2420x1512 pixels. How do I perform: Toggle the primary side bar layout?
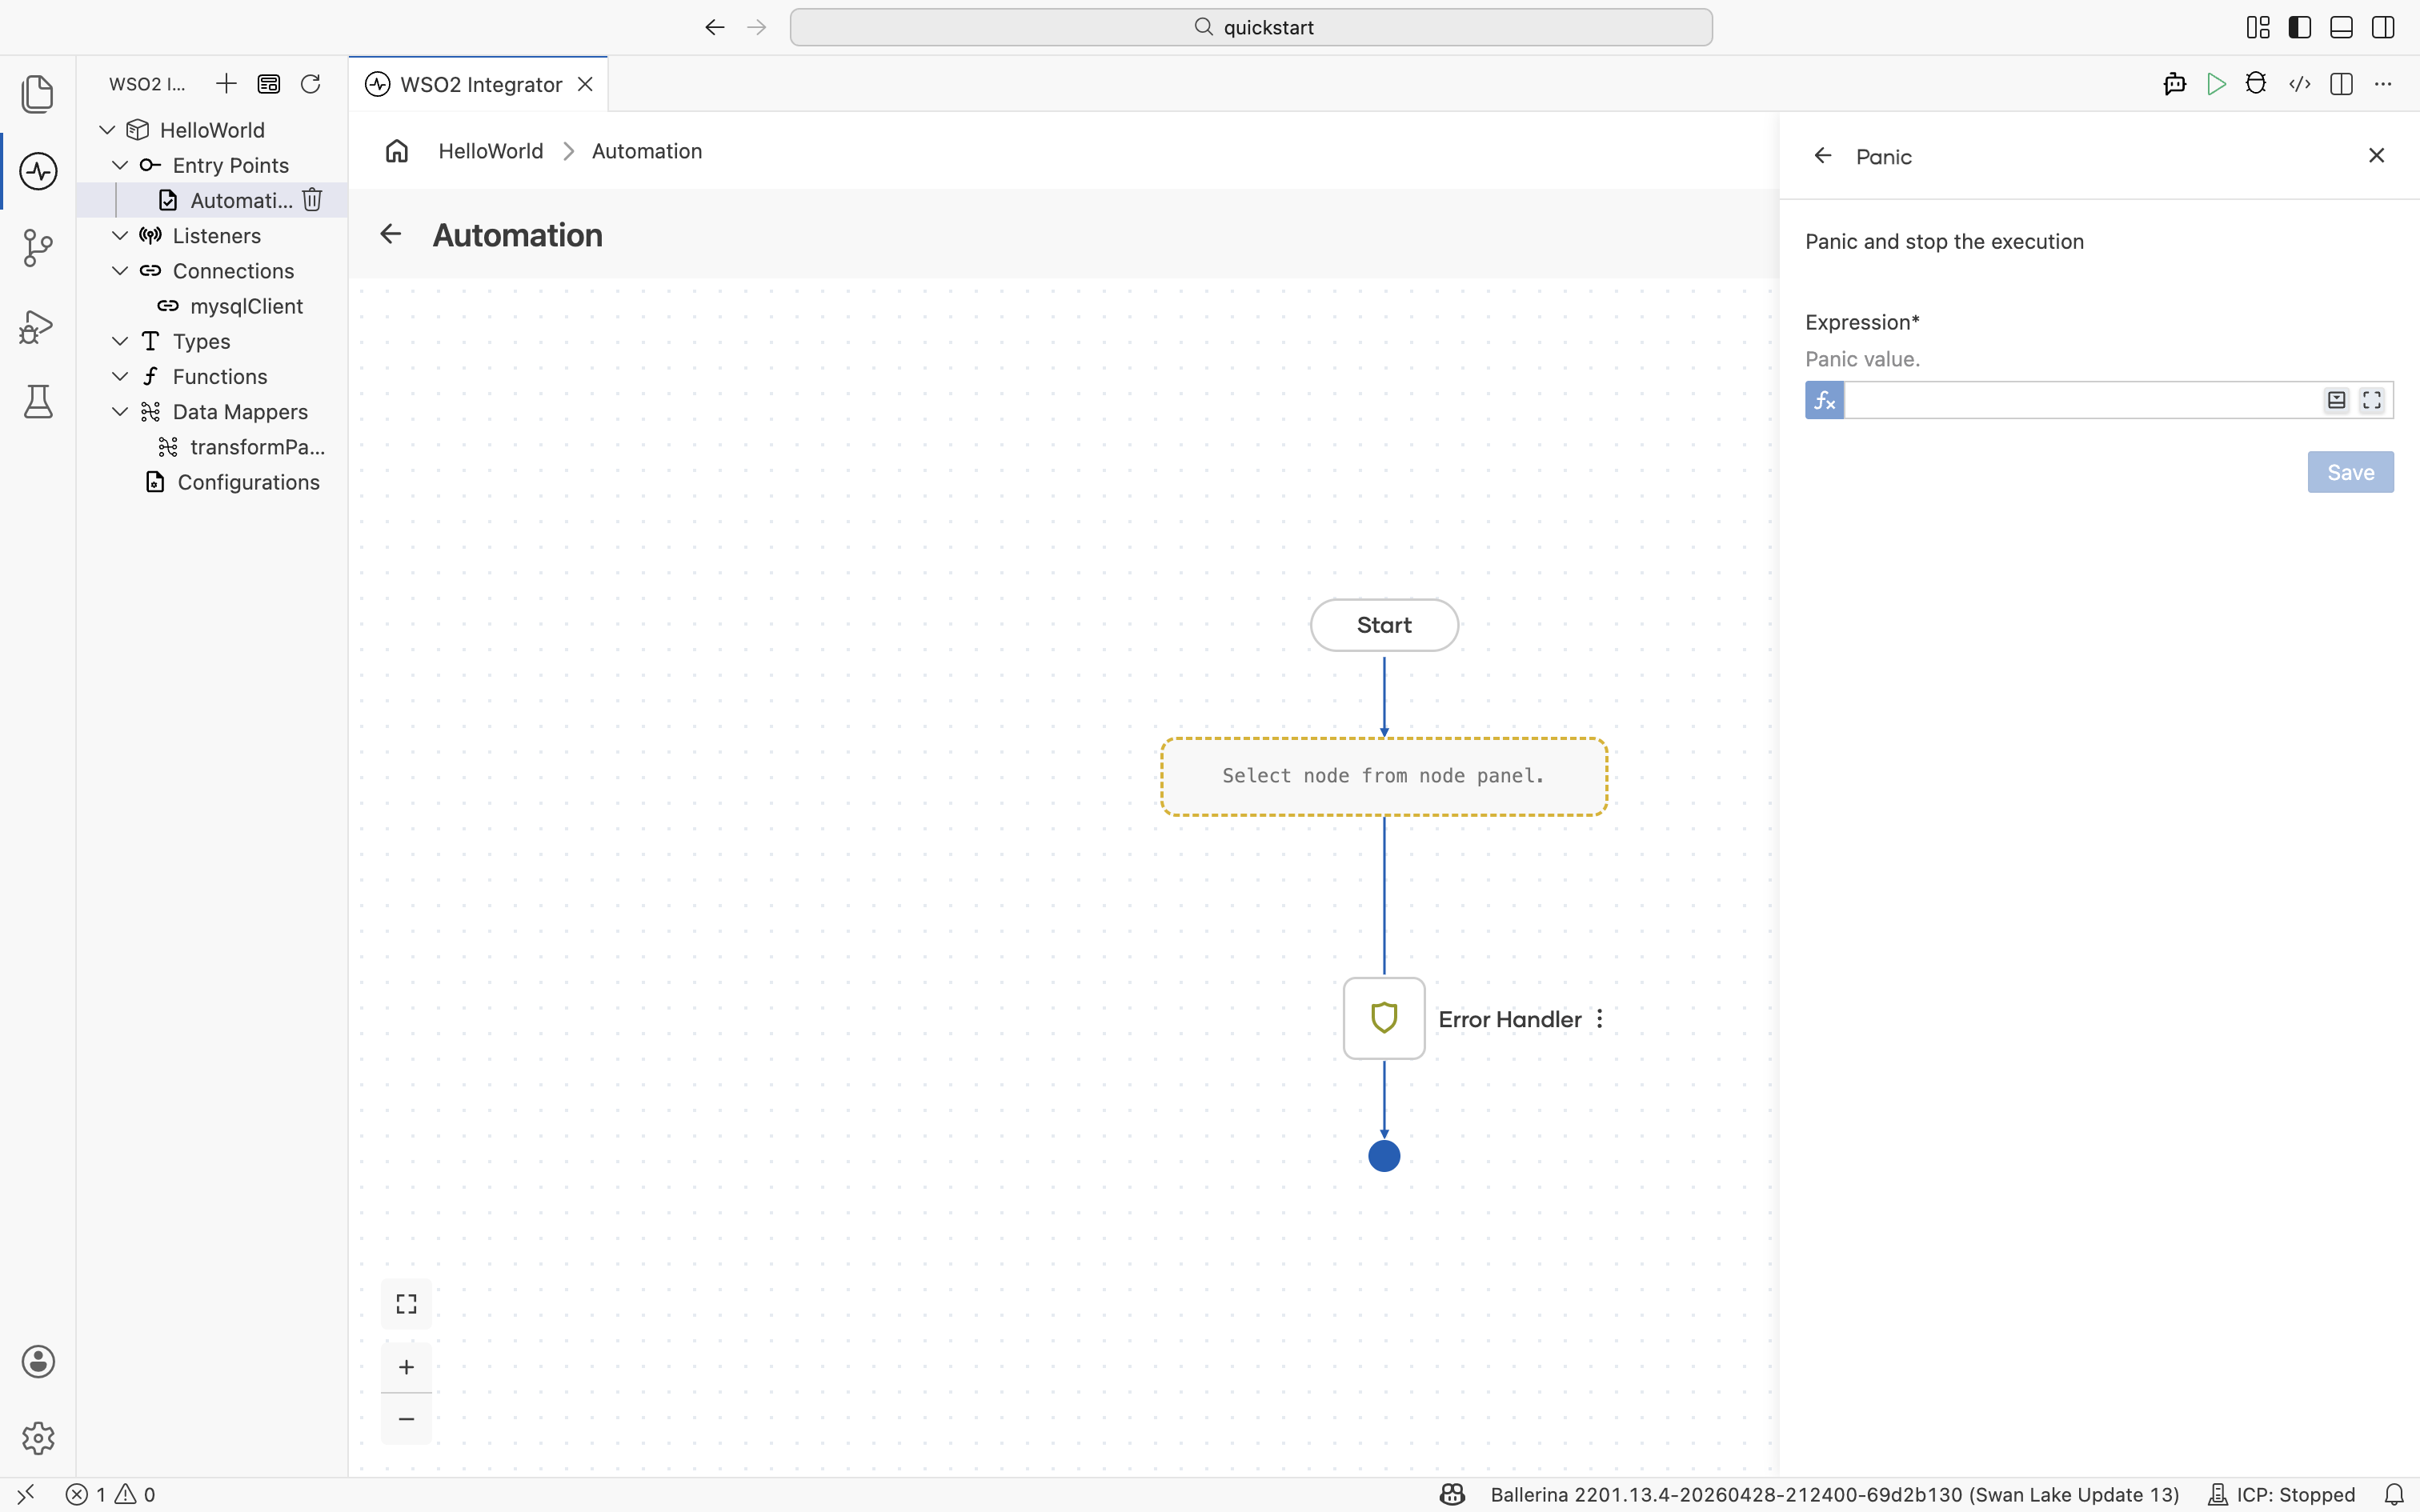pyautogui.click(x=2300, y=27)
